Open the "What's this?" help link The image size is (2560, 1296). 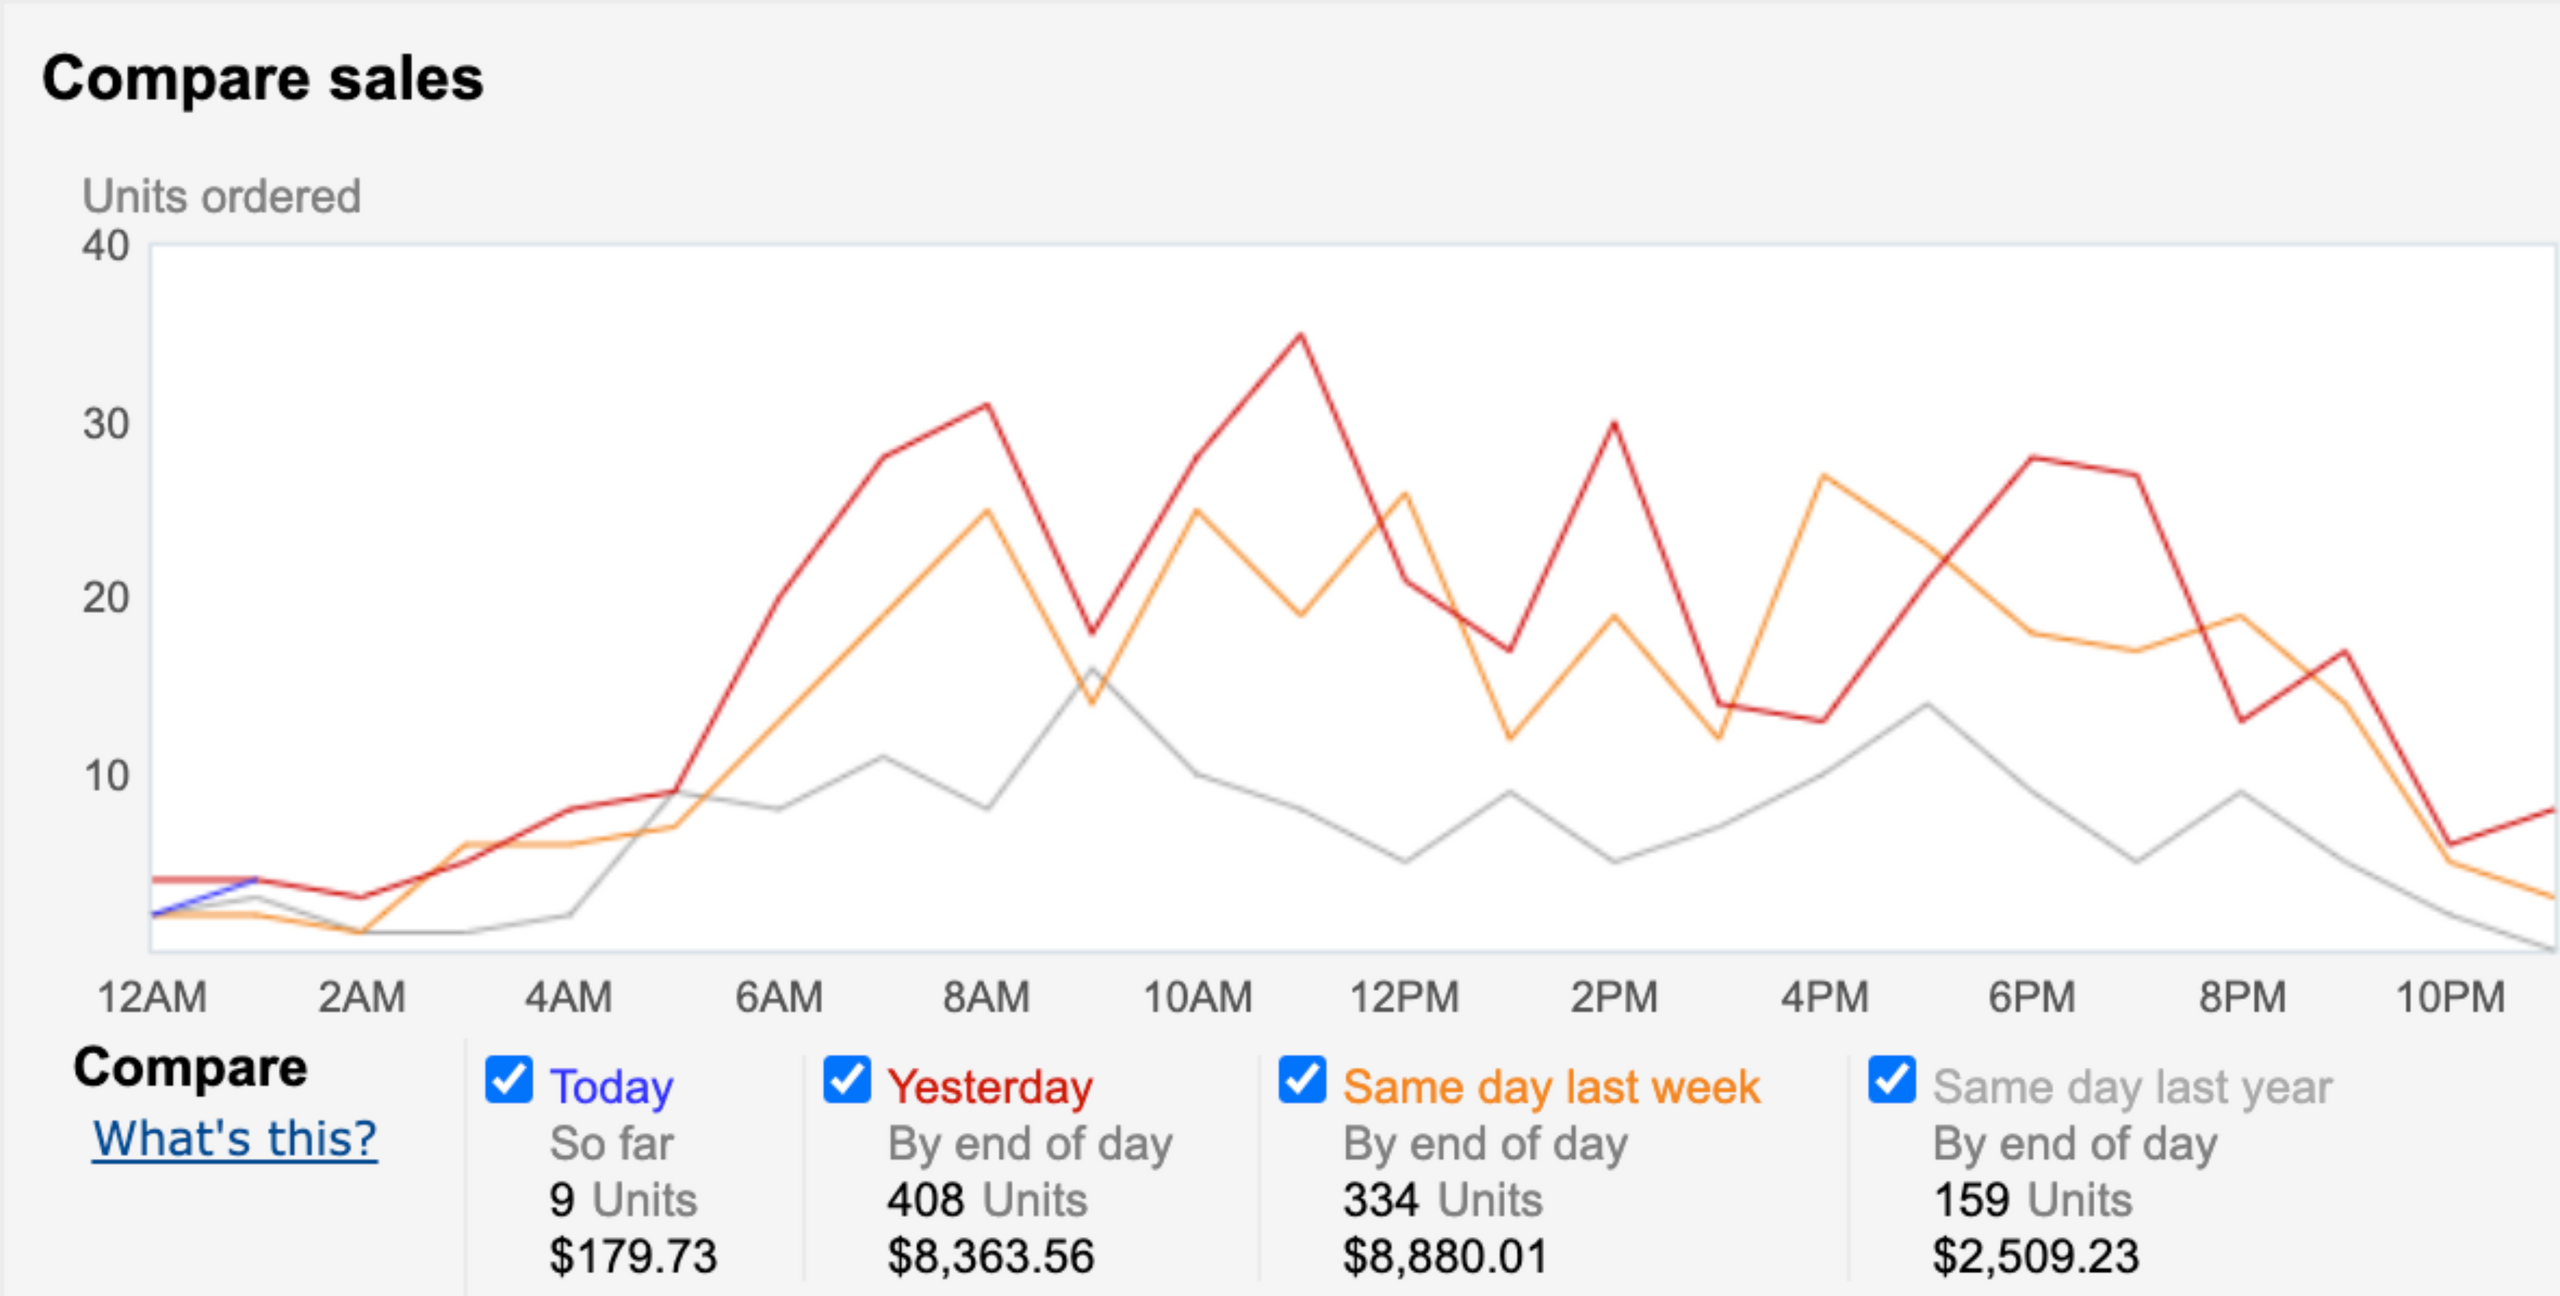point(235,1139)
